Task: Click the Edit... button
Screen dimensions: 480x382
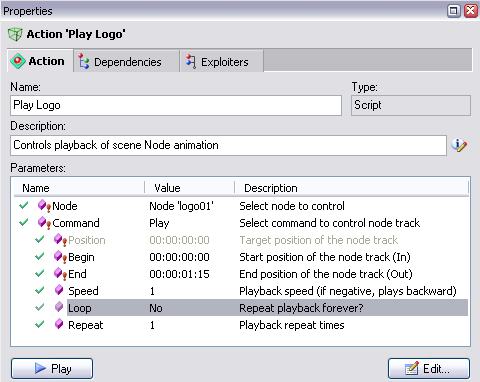Action: 429,369
